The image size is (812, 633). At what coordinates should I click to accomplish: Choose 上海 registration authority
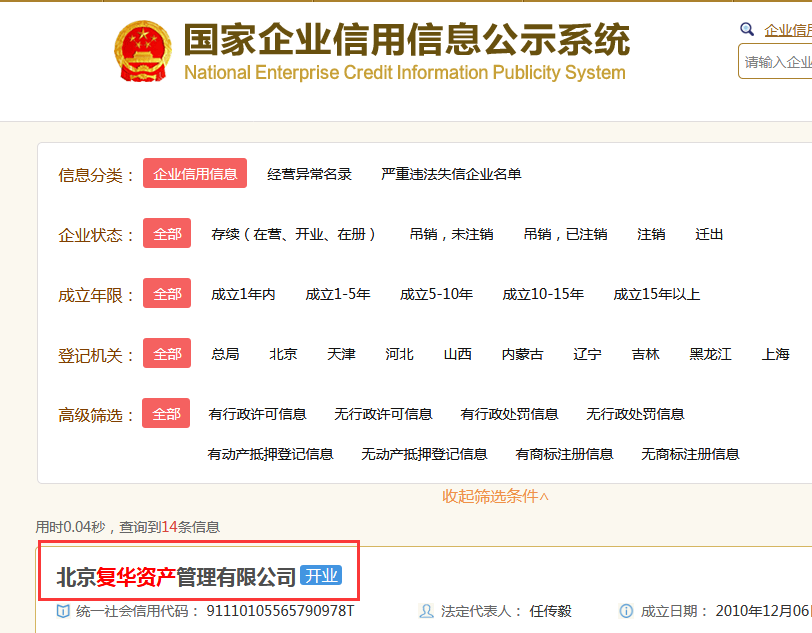click(x=775, y=354)
